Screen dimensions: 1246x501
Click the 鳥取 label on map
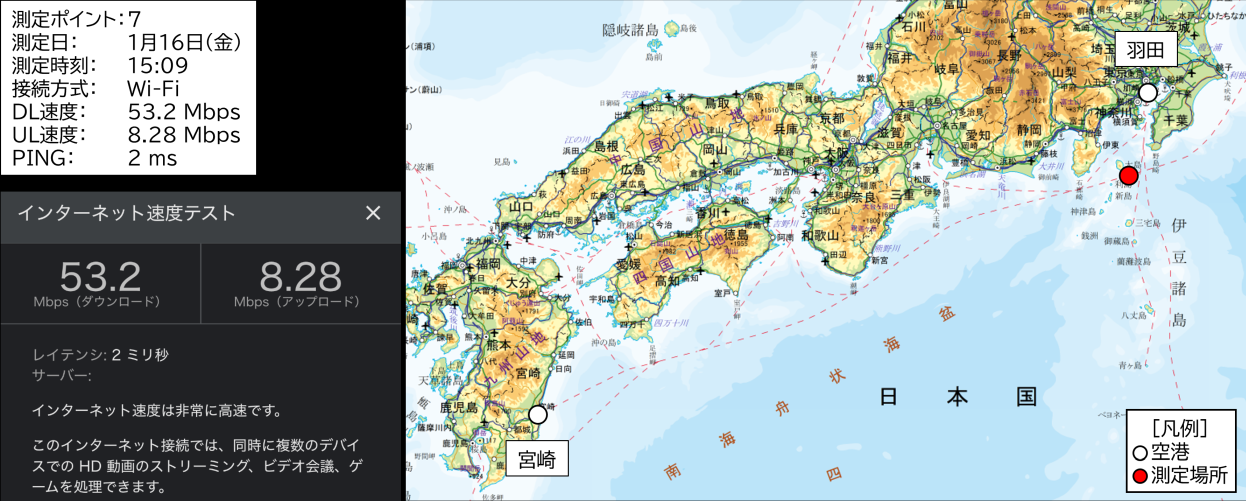(717, 103)
